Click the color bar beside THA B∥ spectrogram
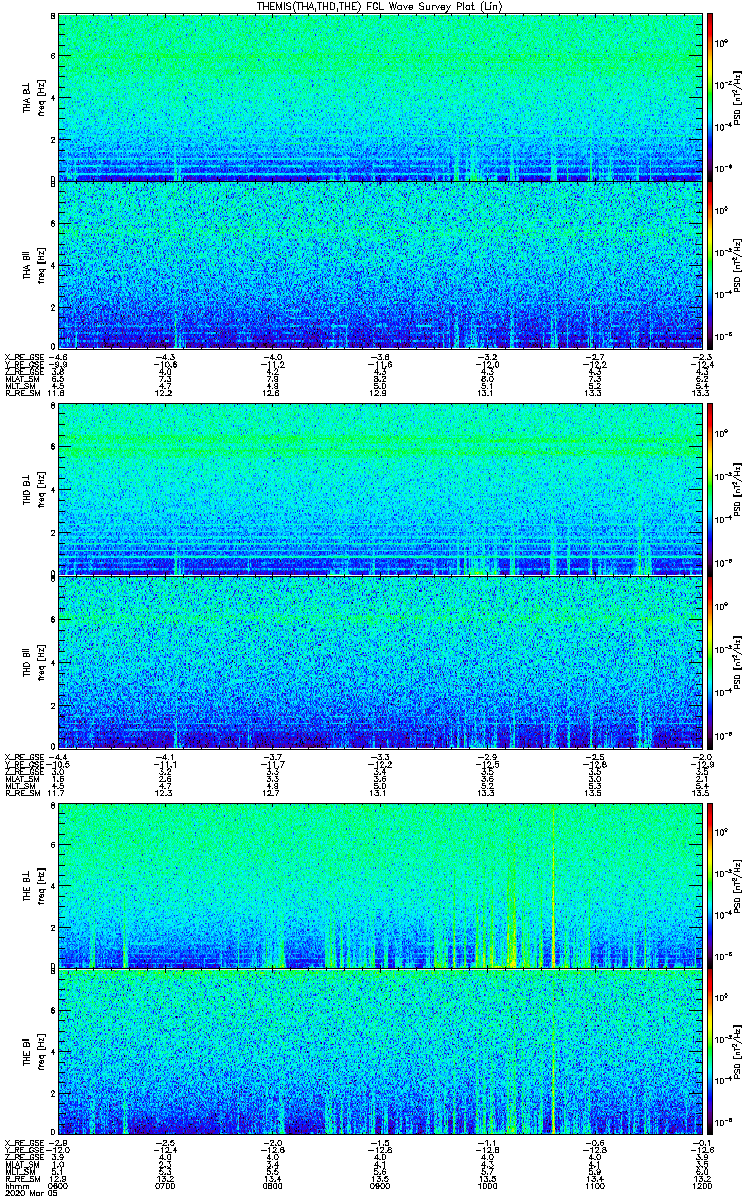The image size is (750, 1200). pos(710,264)
